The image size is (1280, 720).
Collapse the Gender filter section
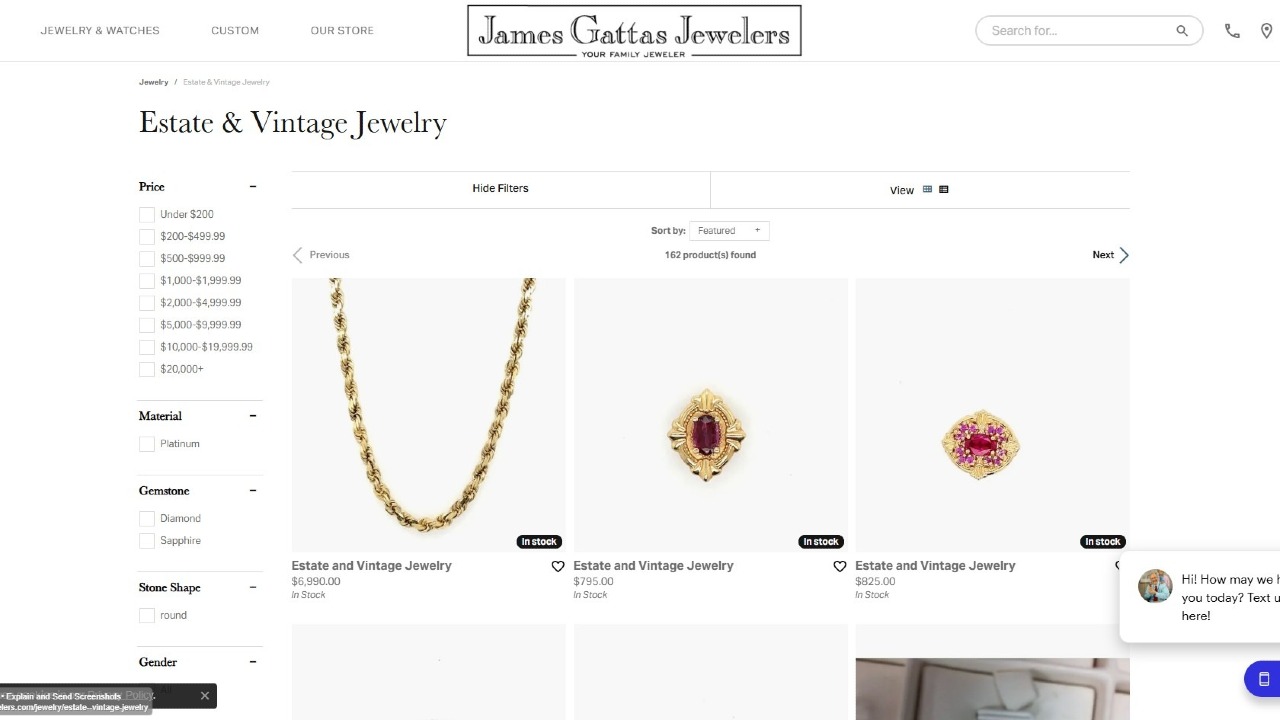coord(253,662)
